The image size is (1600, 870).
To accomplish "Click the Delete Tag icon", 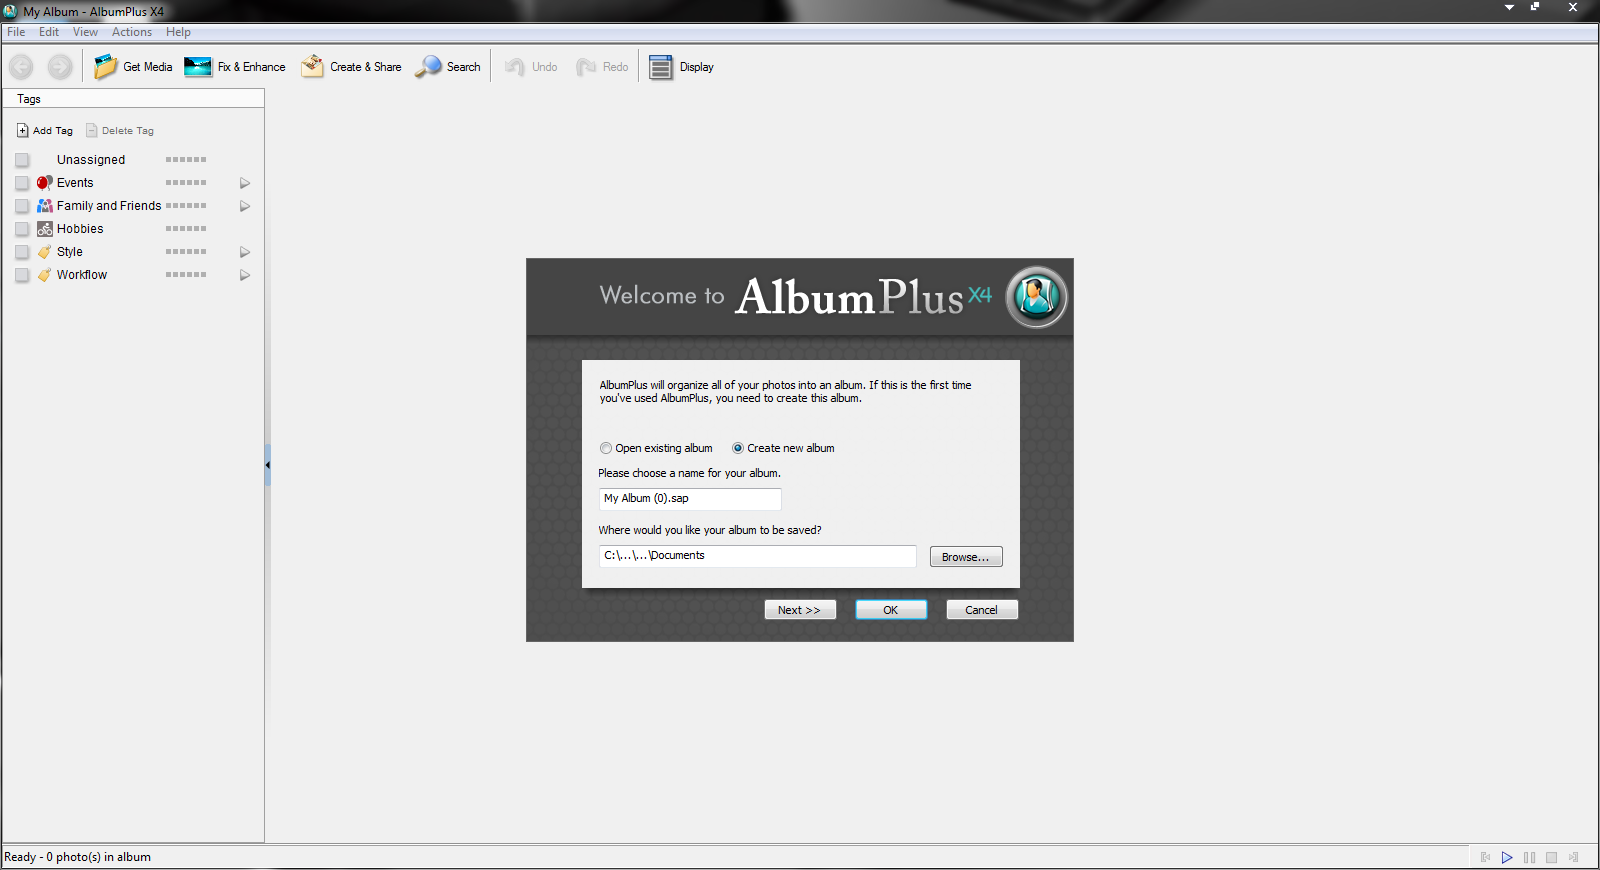I will [91, 131].
